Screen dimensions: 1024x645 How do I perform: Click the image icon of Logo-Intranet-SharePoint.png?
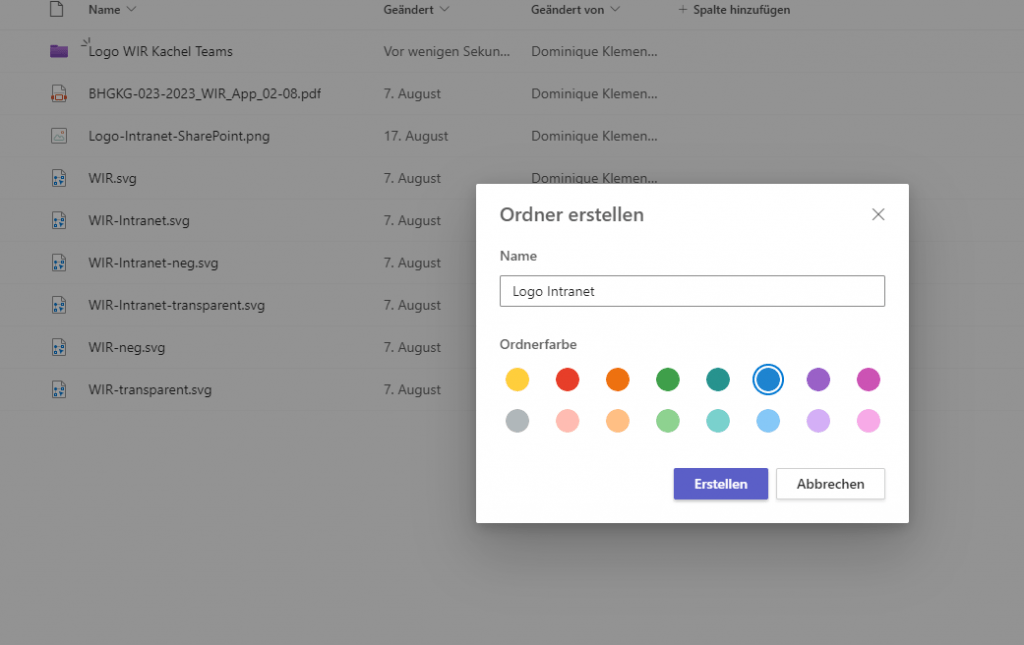pyautogui.click(x=58, y=136)
